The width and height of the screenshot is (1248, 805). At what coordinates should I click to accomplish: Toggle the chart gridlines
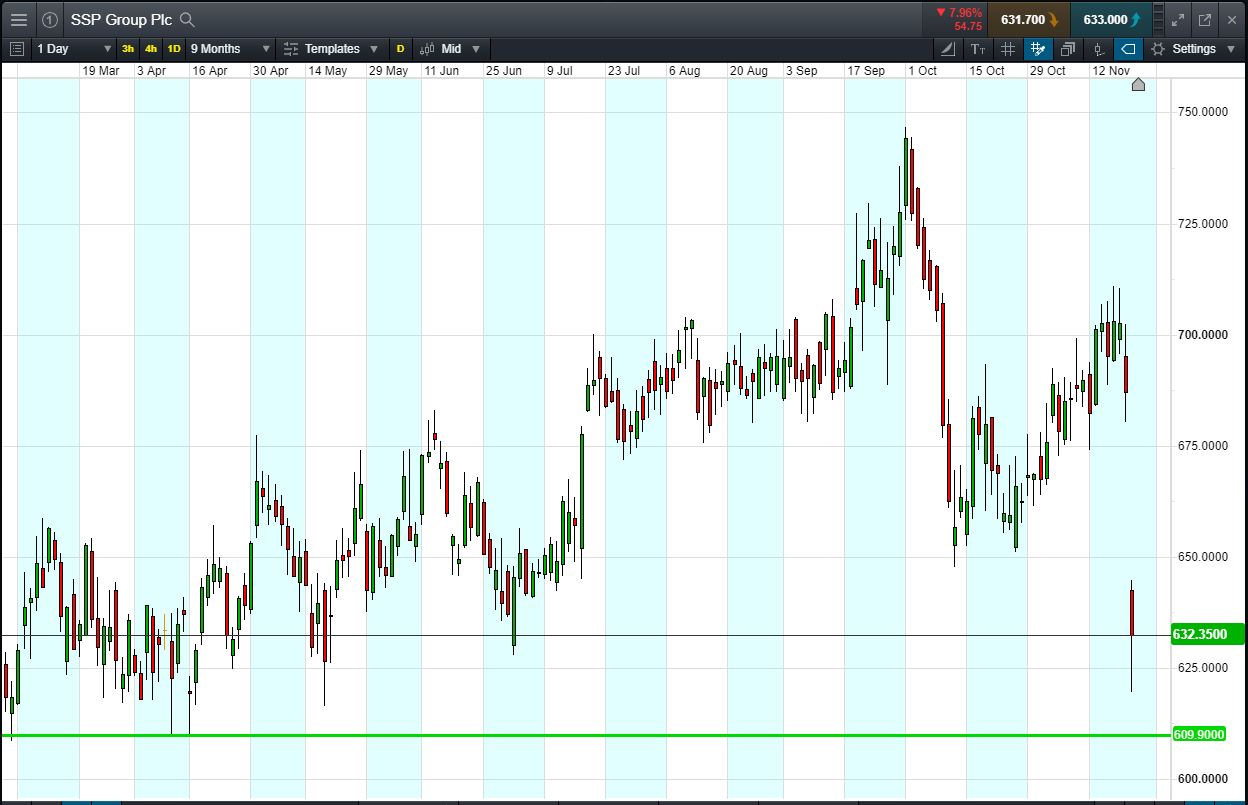(1008, 49)
